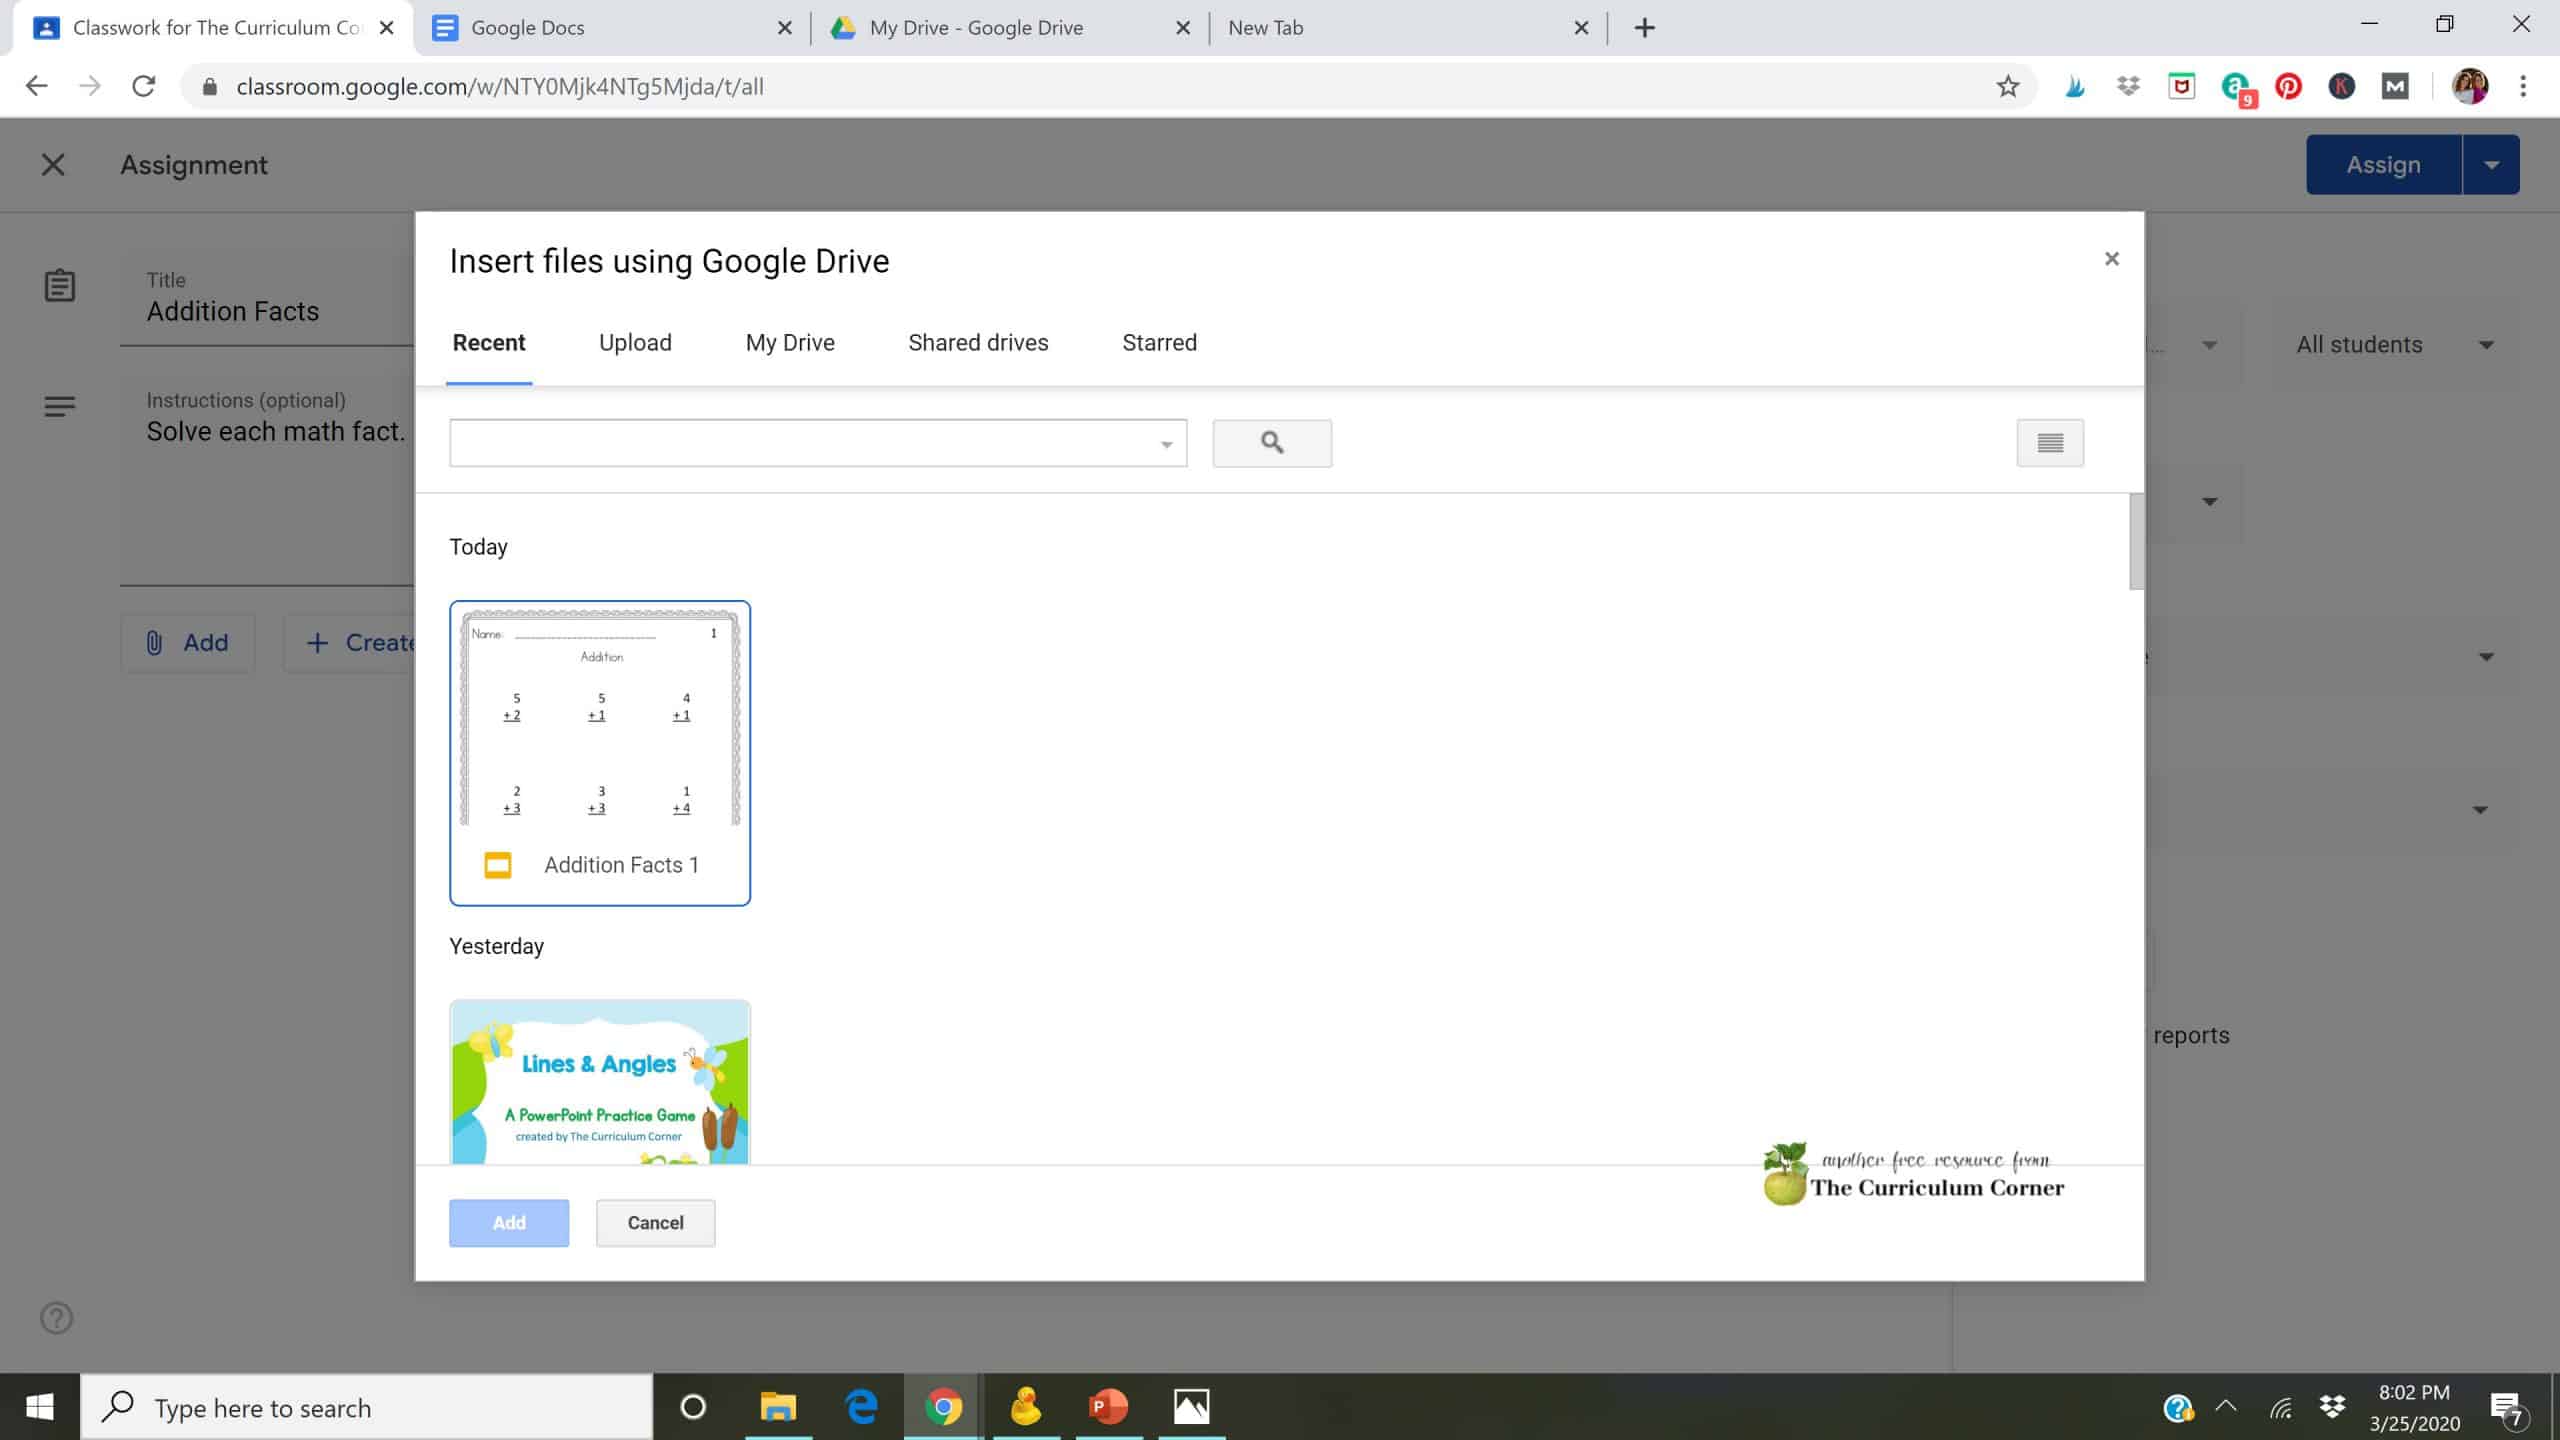Switch to list view in file picker
This screenshot has width=2560, height=1440.
click(x=2049, y=443)
